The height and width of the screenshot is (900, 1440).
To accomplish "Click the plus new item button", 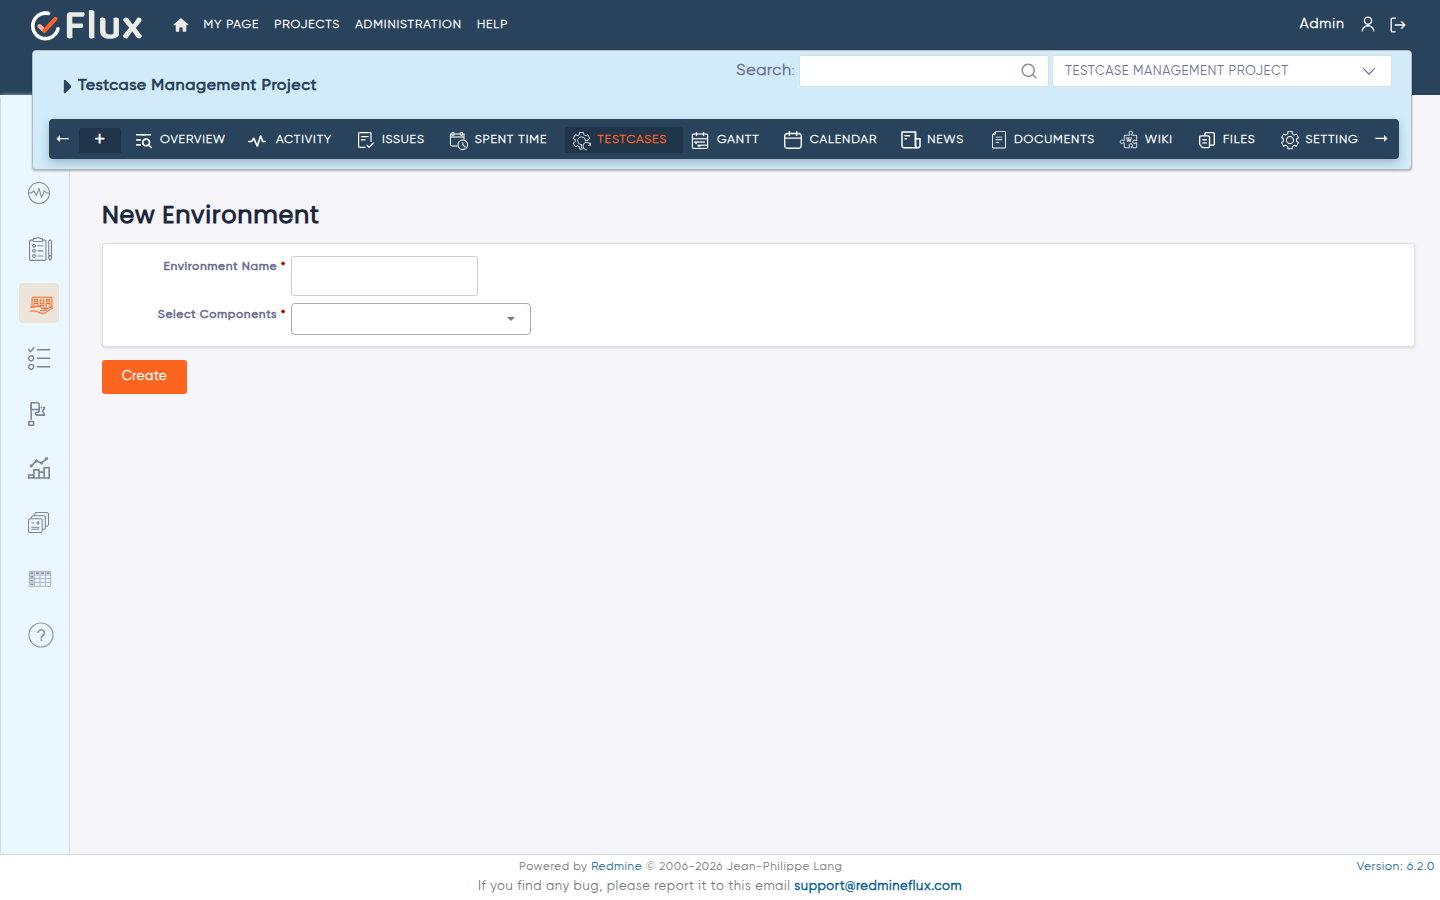I will click(x=100, y=140).
